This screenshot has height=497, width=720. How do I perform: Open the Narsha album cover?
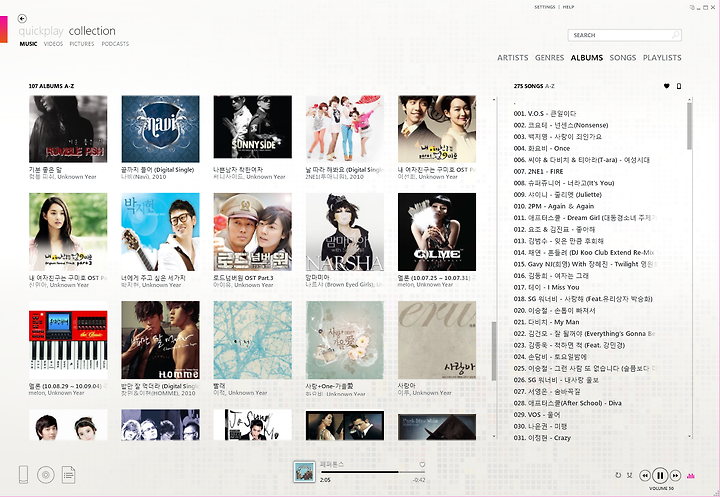click(345, 232)
